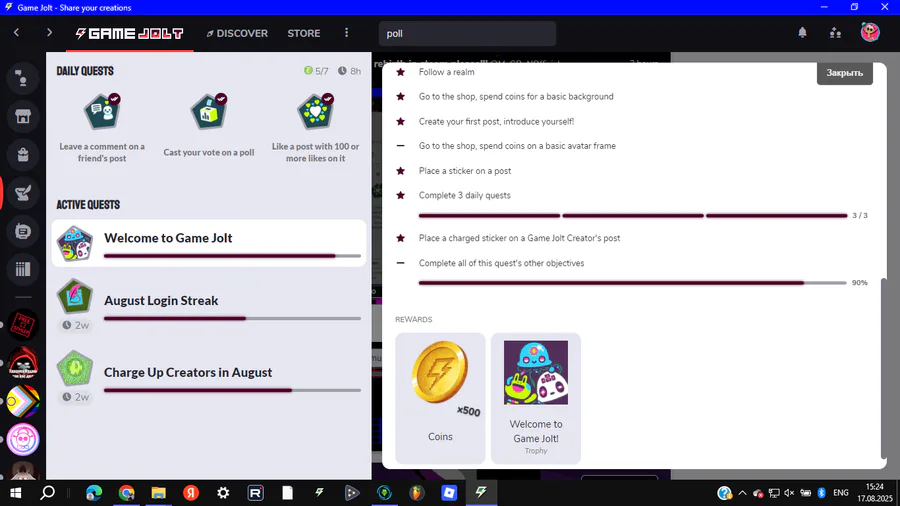Open the 'Welcome to Game Jolt' active quest

(x=209, y=243)
